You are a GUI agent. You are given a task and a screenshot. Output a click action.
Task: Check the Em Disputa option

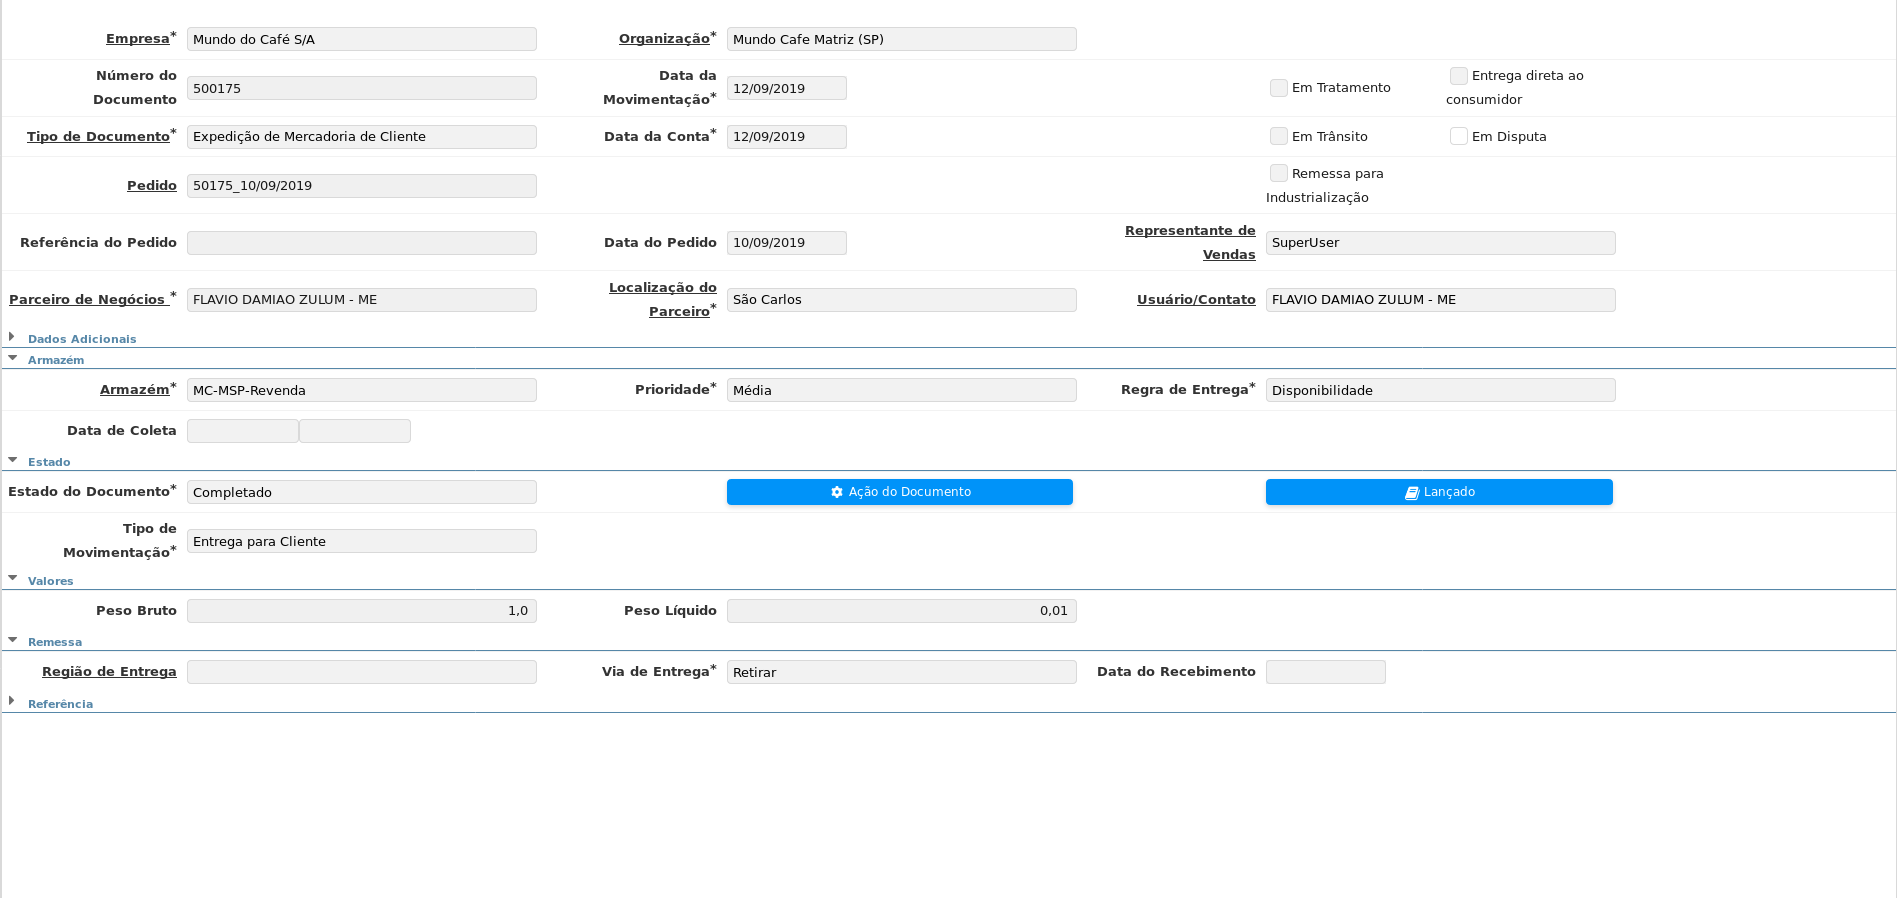(x=1458, y=136)
